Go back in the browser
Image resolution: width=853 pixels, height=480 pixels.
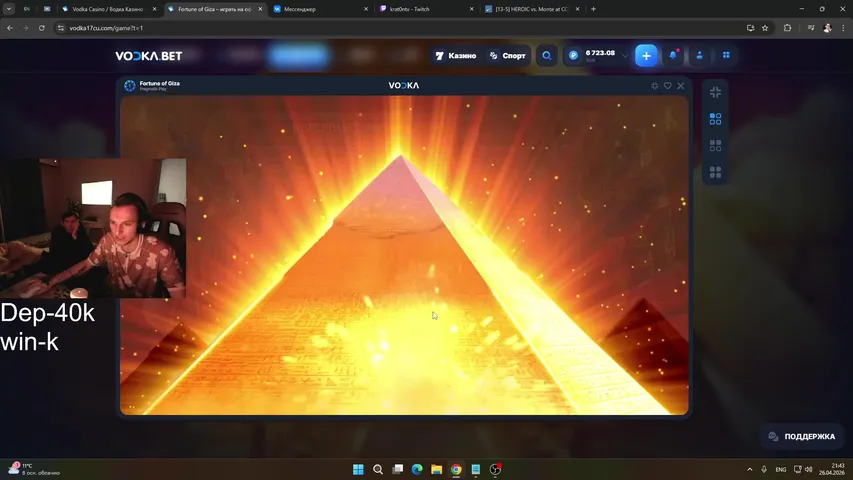point(10,28)
